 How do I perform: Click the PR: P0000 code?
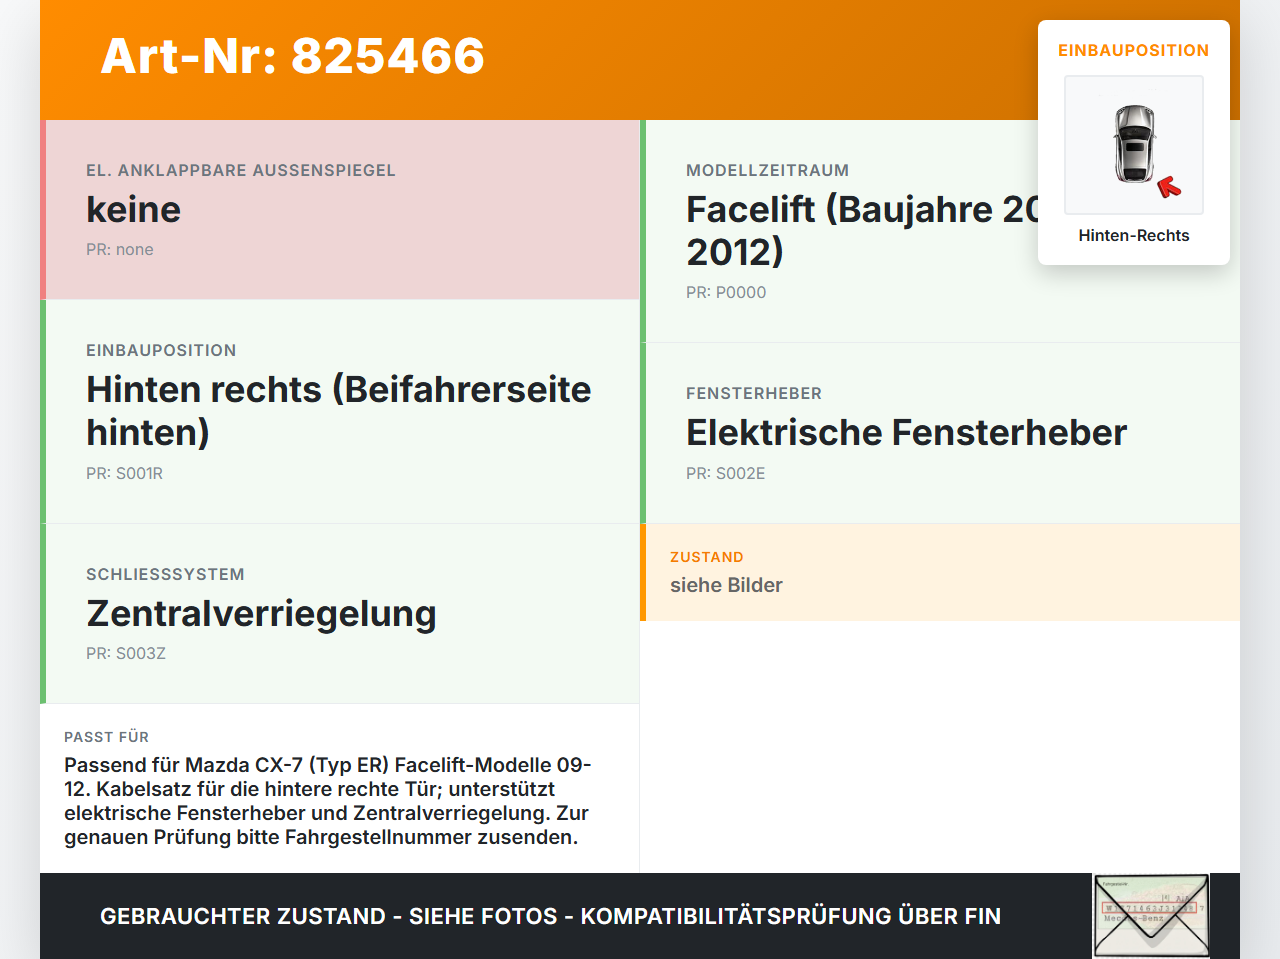(x=726, y=293)
